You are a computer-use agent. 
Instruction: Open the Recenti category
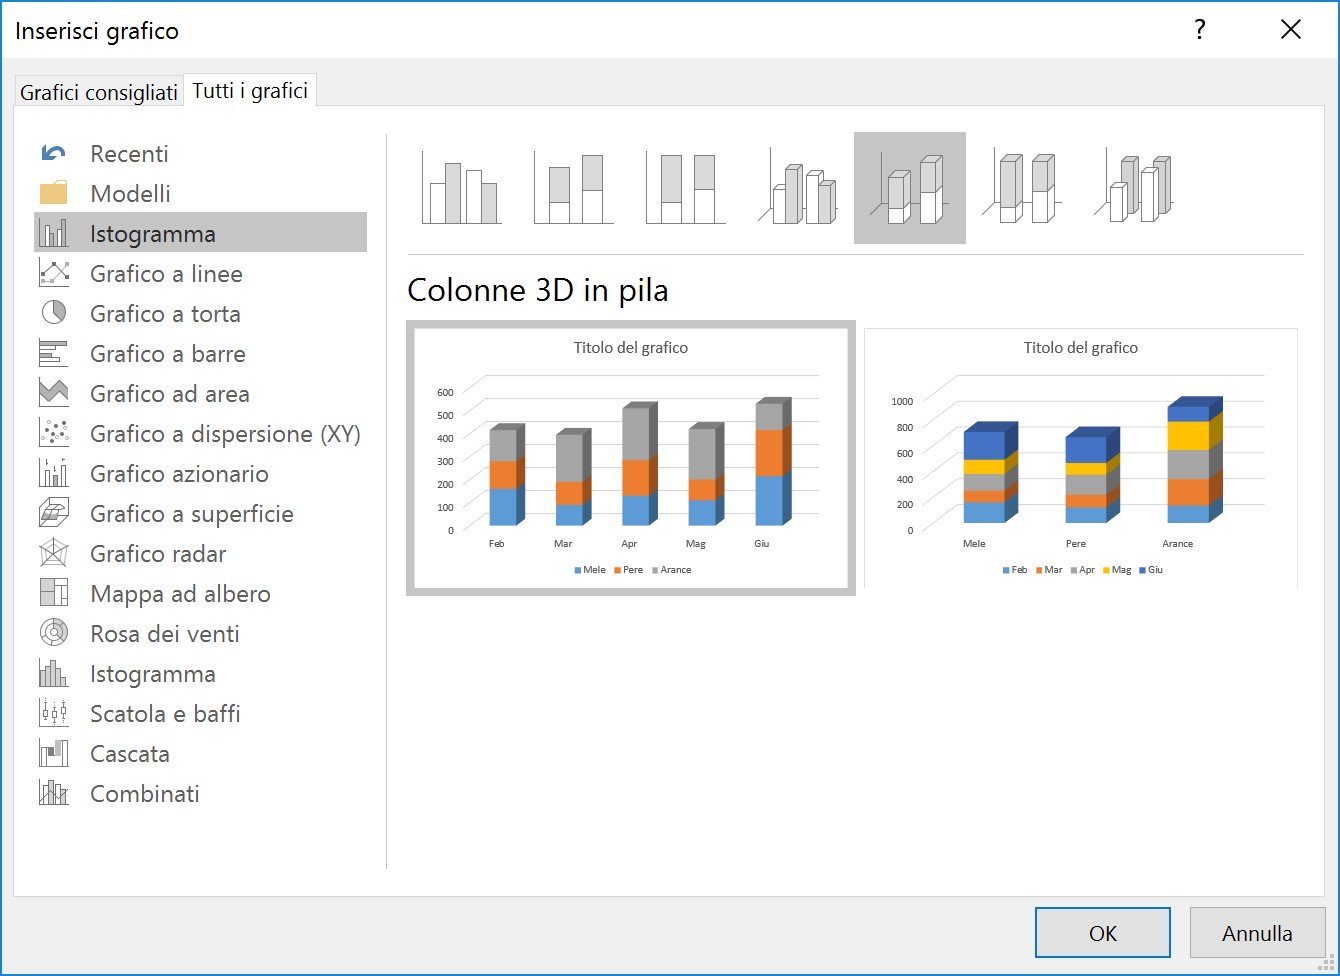coord(200,153)
